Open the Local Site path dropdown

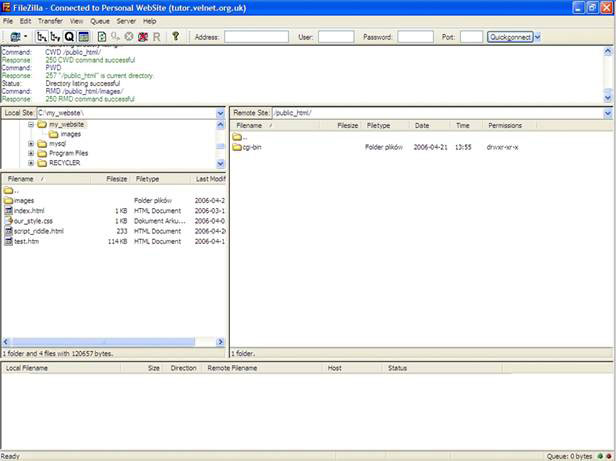[x=220, y=113]
